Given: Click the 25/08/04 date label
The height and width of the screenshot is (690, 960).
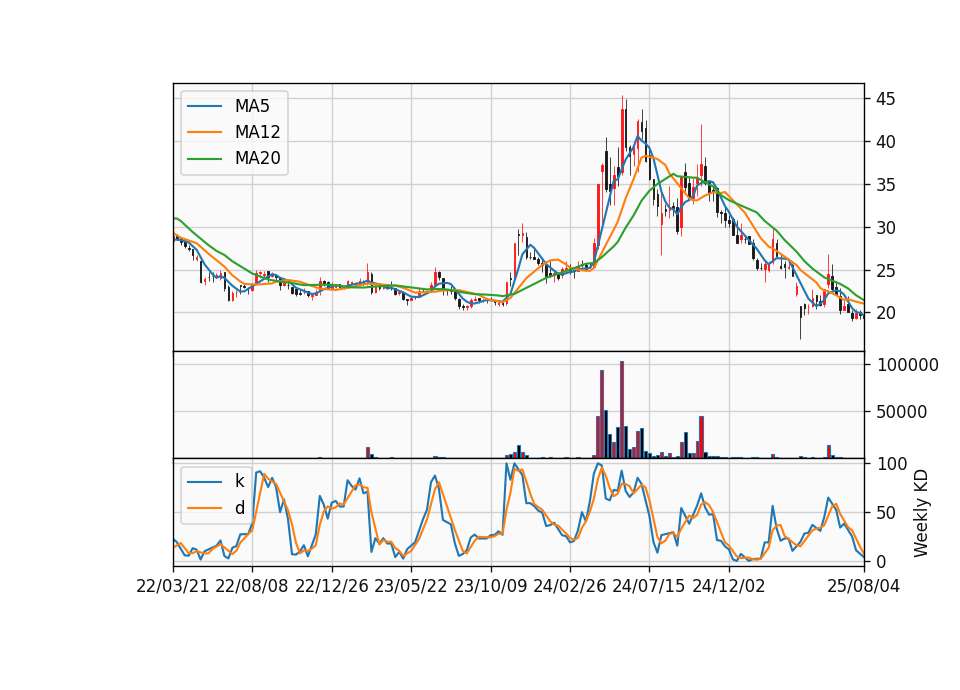Looking at the screenshot, I should [864, 587].
